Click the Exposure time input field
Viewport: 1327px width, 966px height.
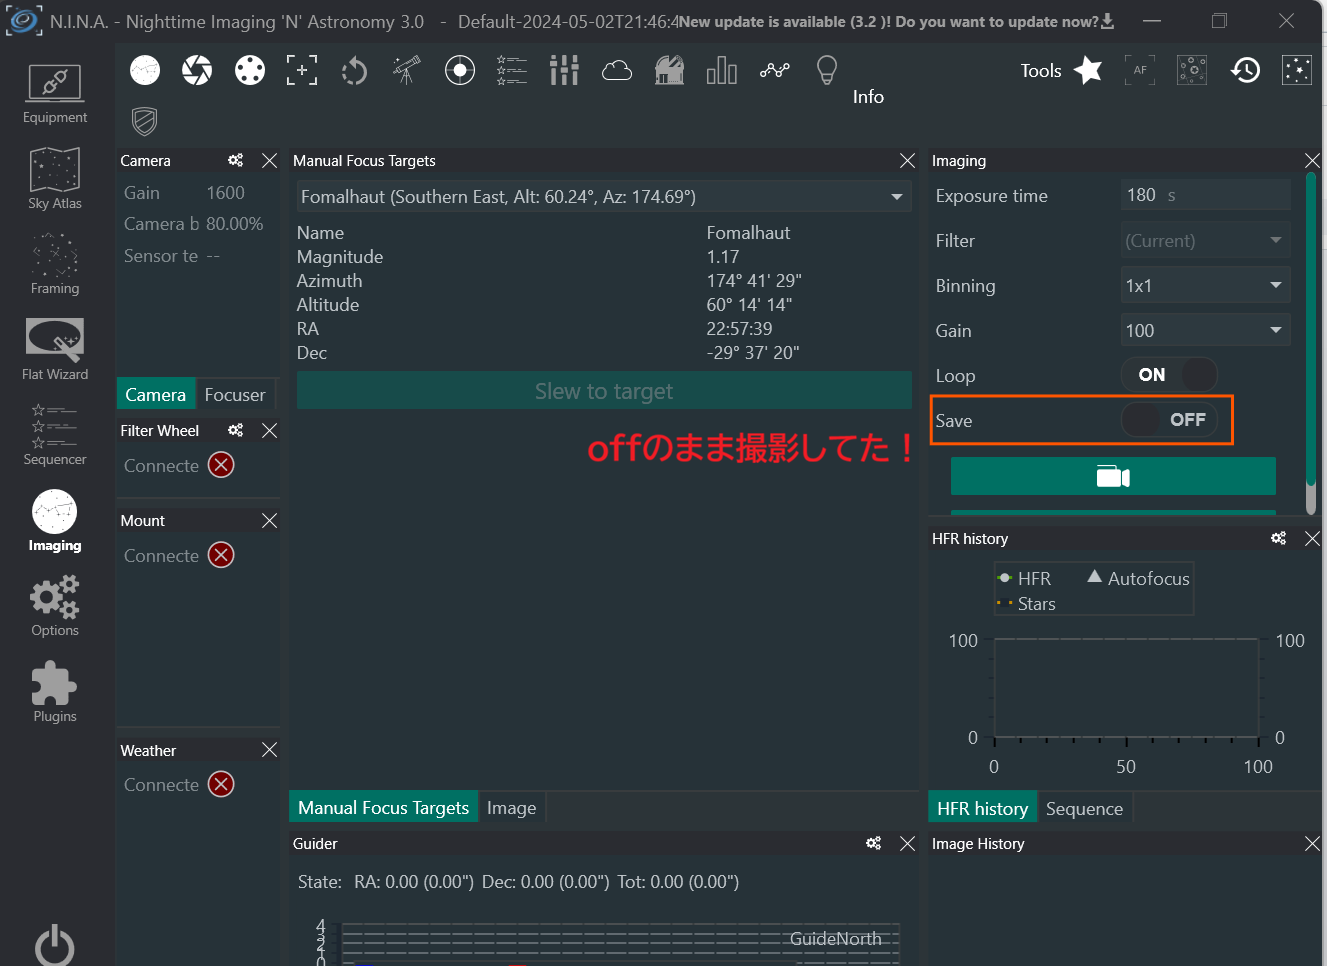(x=1206, y=195)
